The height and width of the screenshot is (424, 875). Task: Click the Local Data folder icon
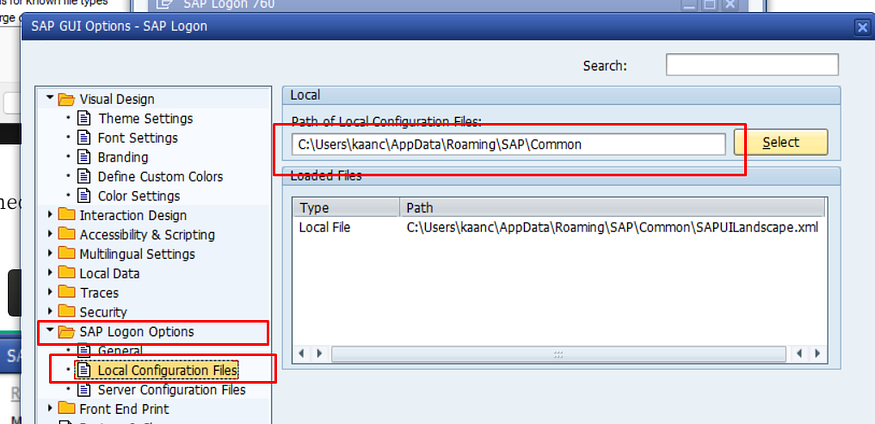click(66, 273)
